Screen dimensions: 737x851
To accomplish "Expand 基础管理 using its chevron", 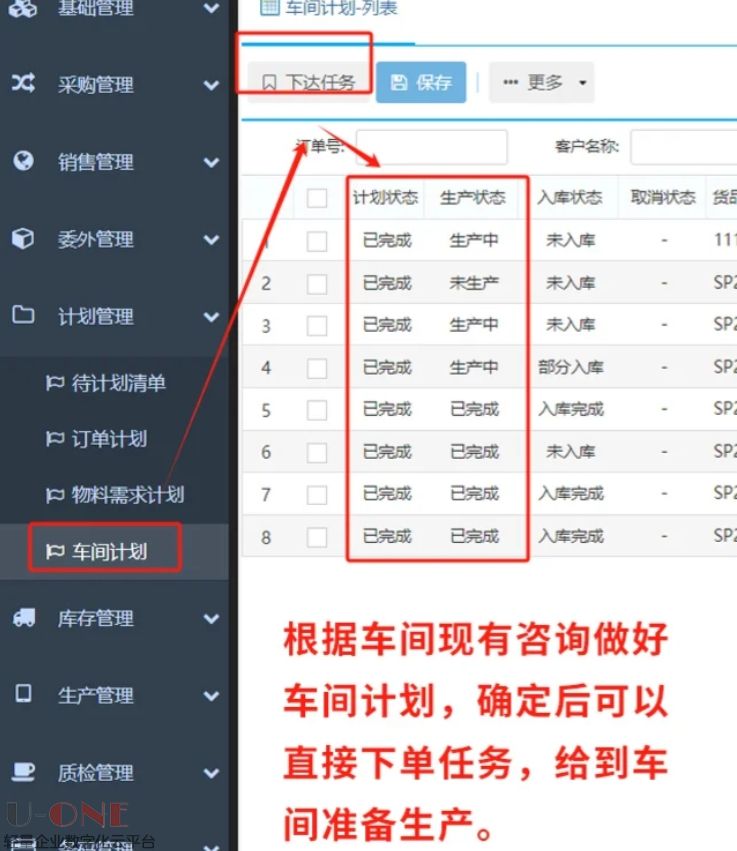I will coord(211,8).
